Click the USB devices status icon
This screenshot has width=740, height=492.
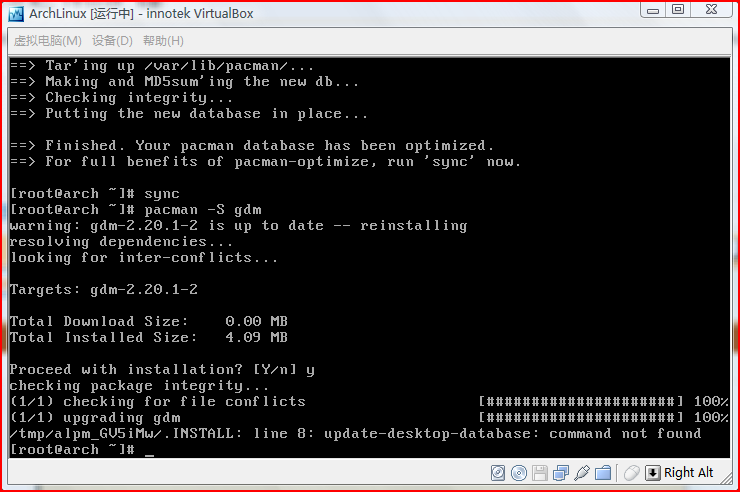582,473
